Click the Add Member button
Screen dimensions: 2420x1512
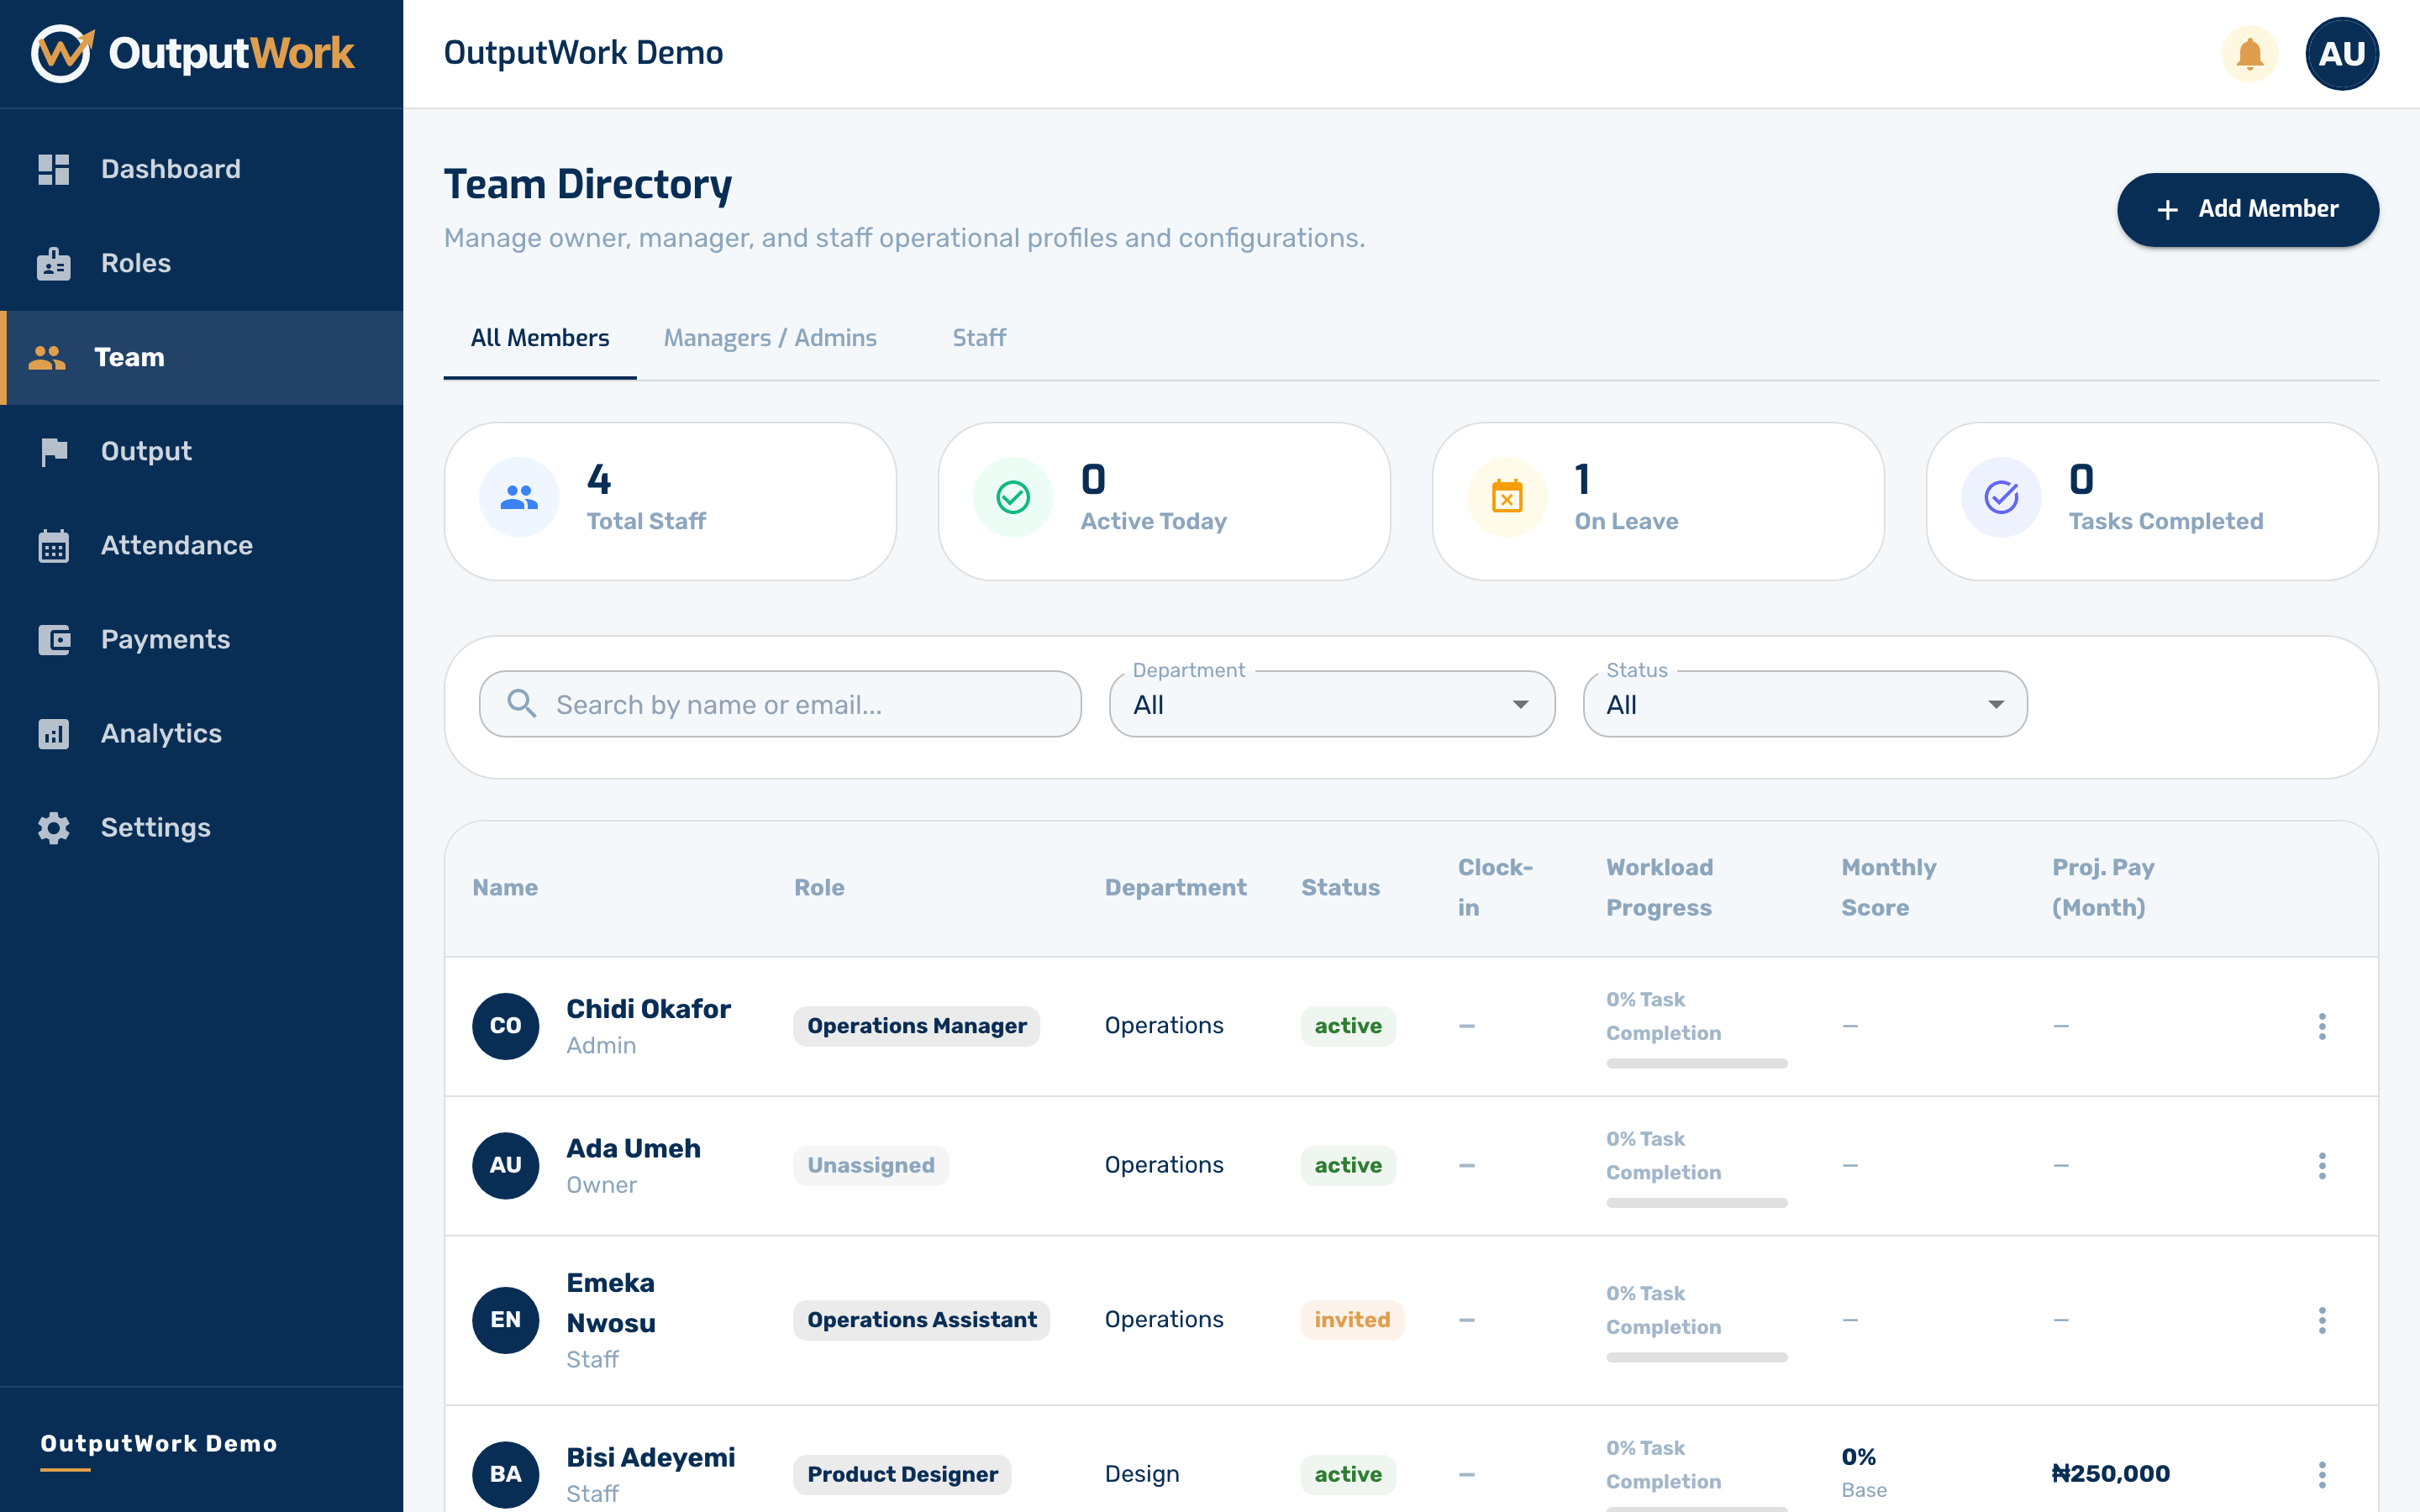click(2247, 209)
